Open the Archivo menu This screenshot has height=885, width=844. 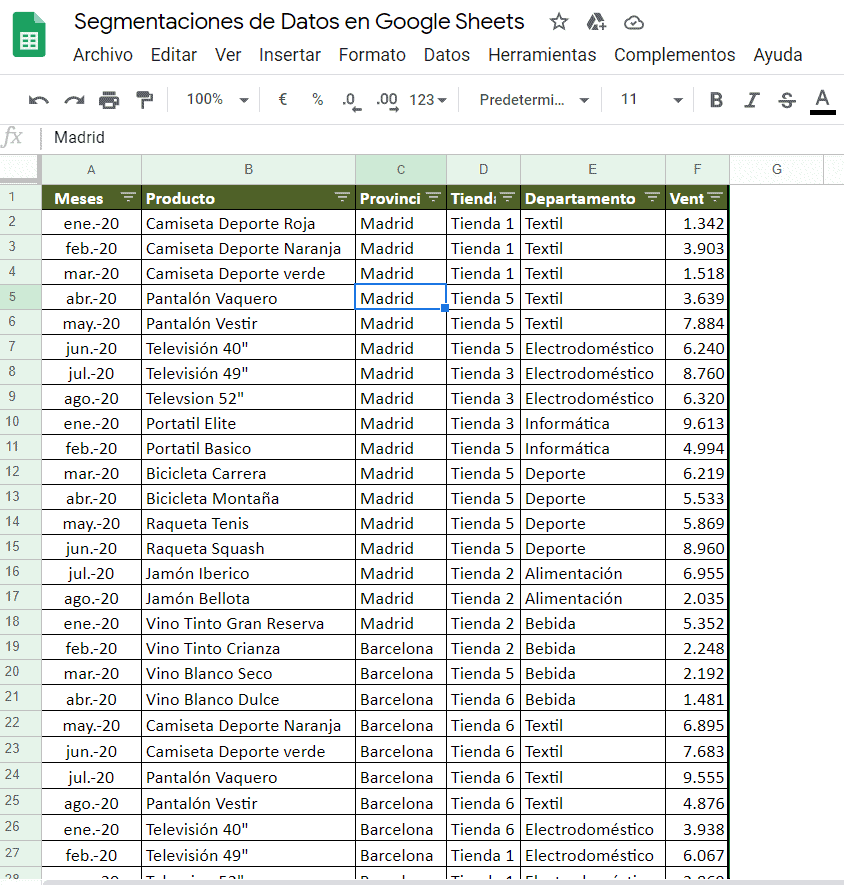(x=103, y=55)
